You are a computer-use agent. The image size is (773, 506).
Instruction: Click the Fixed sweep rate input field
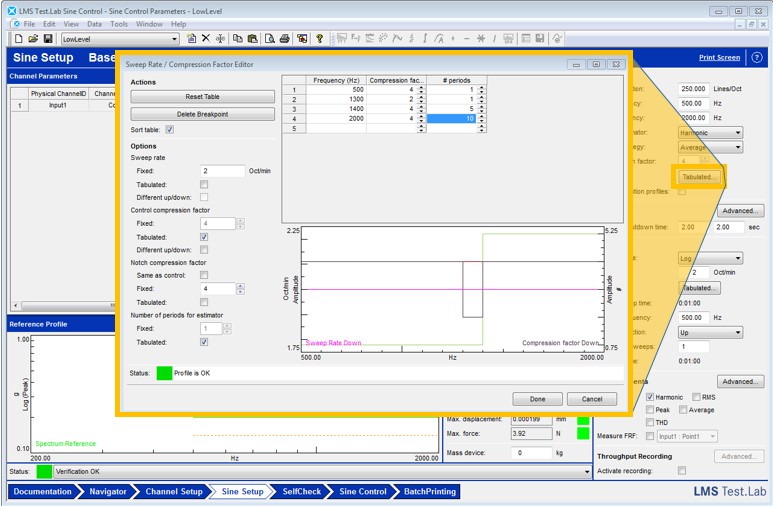(222, 171)
